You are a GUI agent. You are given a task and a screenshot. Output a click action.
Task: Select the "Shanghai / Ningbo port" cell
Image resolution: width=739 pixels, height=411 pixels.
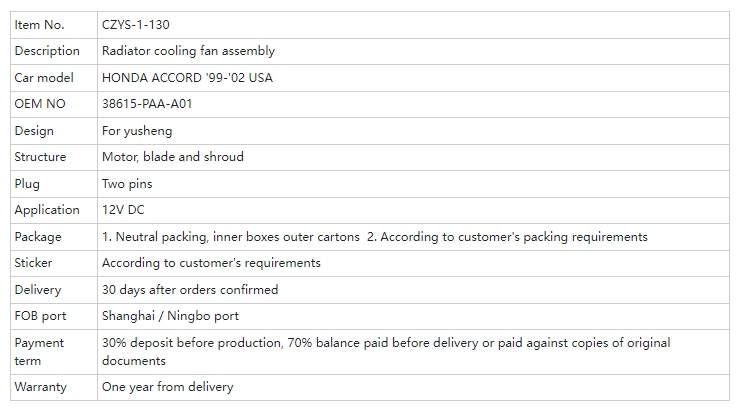[x=170, y=316]
